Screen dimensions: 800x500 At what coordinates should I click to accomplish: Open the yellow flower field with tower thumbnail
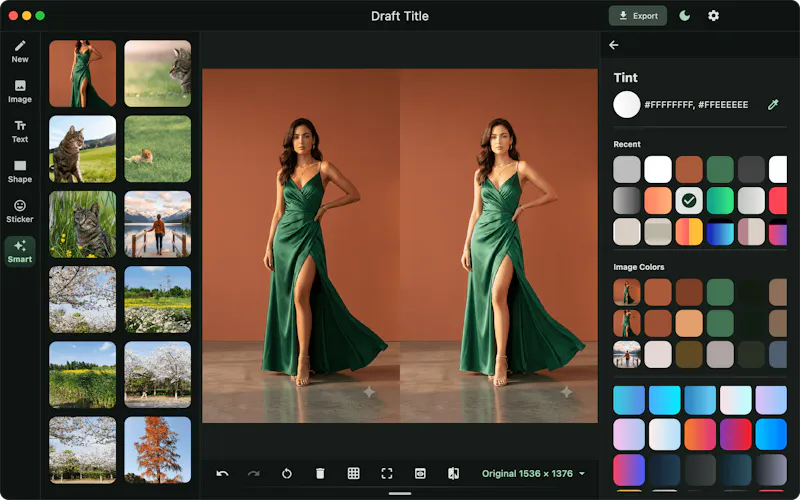[158, 299]
